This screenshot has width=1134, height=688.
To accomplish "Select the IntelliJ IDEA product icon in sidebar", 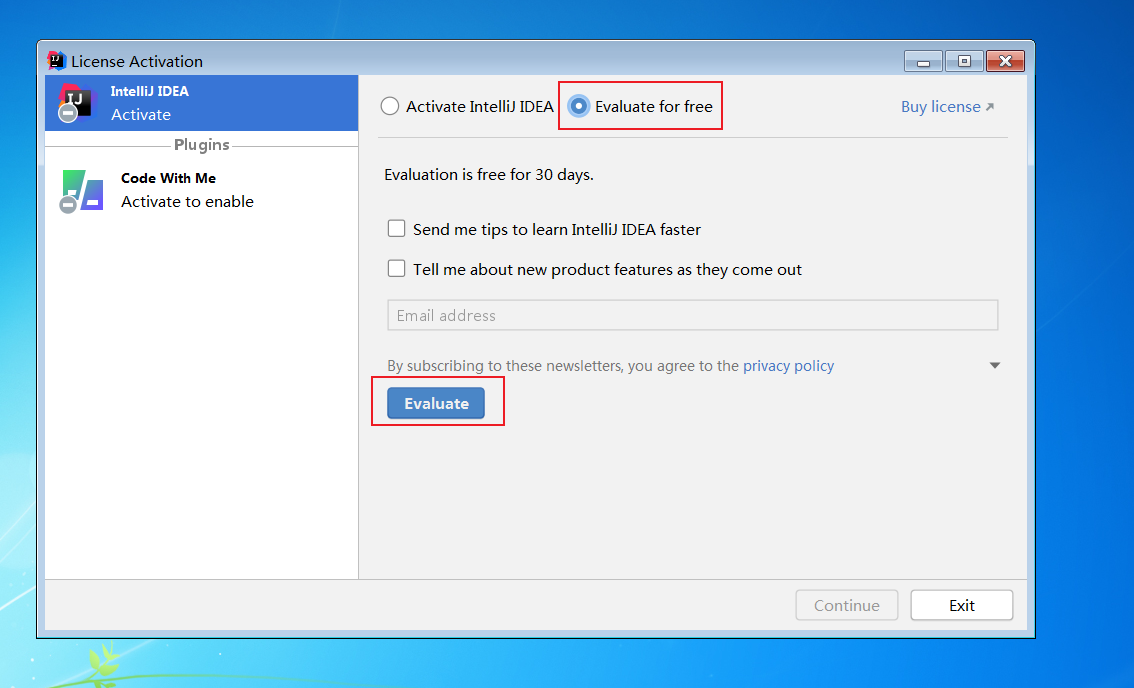I will click(x=78, y=103).
